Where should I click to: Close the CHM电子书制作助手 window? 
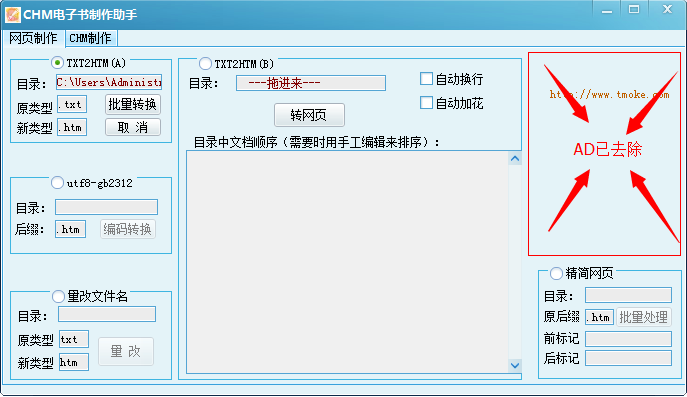667,10
